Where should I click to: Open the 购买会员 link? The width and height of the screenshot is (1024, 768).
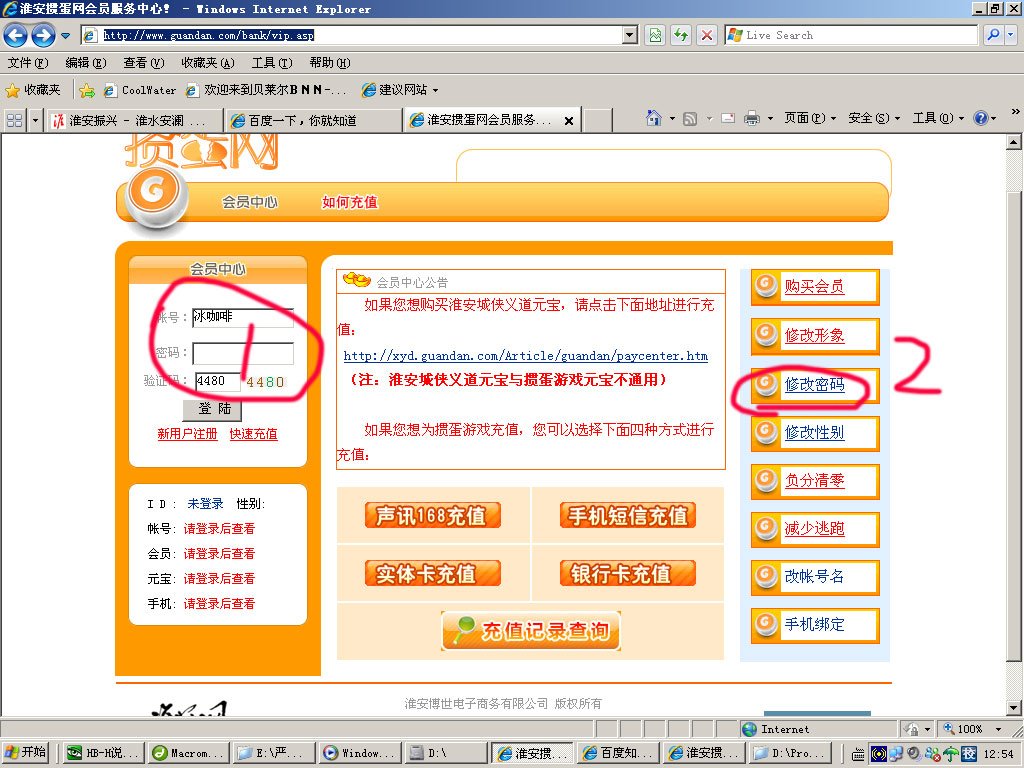814,287
